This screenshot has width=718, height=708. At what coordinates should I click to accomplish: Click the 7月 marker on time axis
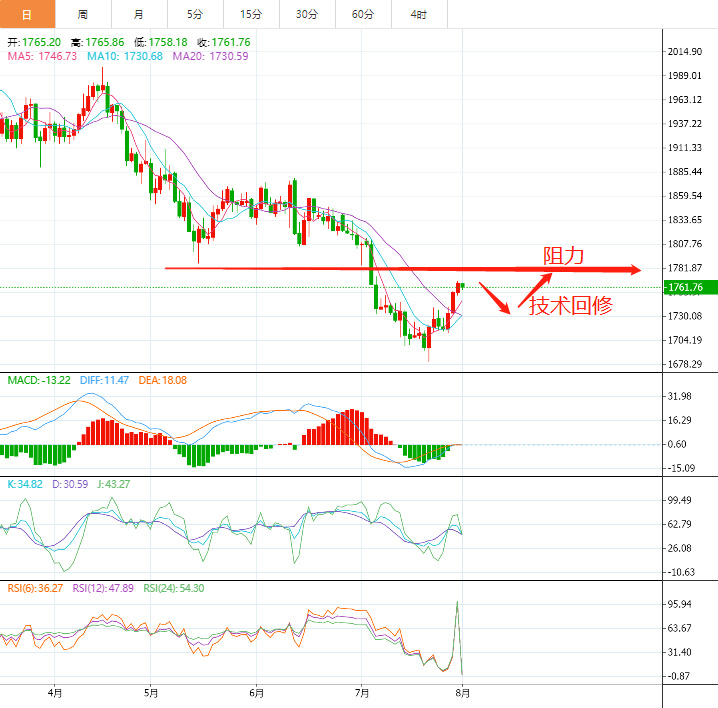(362, 692)
